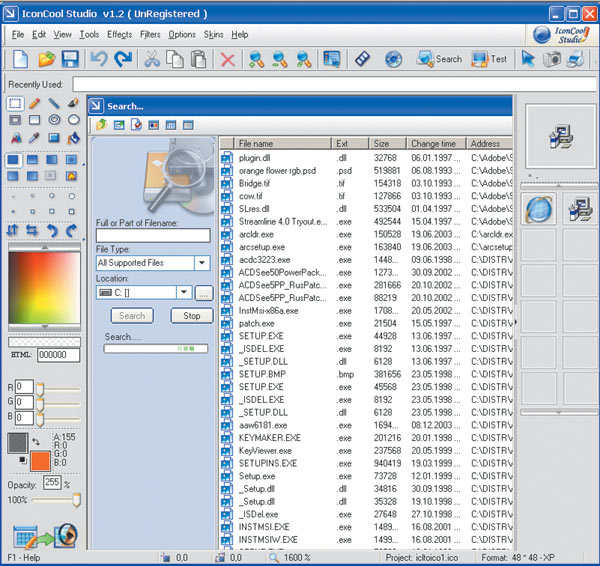
Task: Click the large icon preview thumbnail
Action: pyautogui.click(x=561, y=137)
